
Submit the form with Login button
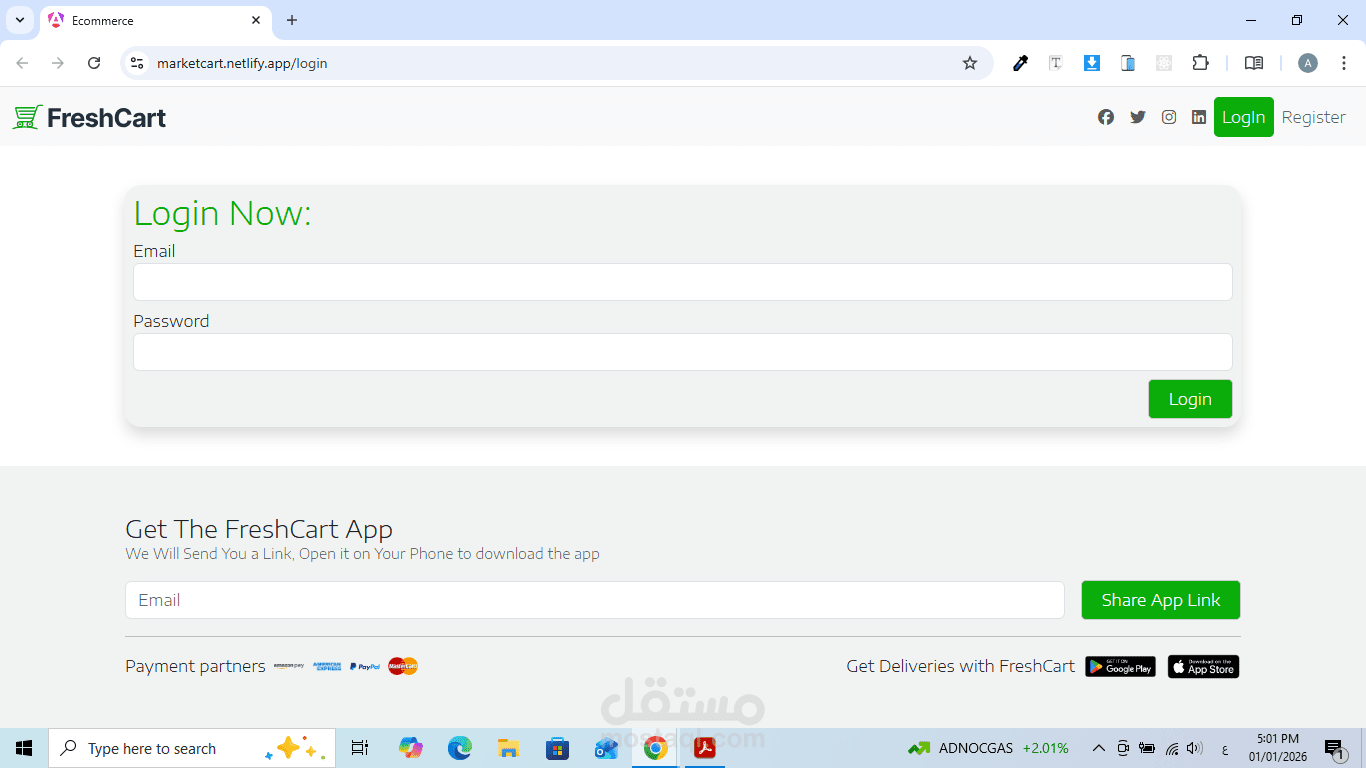(x=1190, y=399)
